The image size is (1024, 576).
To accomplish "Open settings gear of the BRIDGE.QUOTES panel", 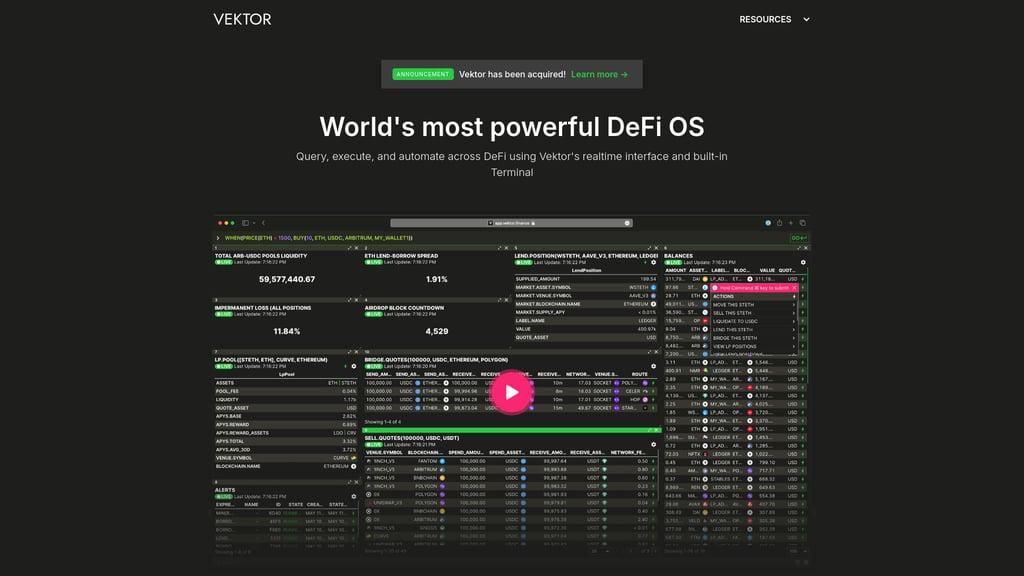I will [x=654, y=366].
